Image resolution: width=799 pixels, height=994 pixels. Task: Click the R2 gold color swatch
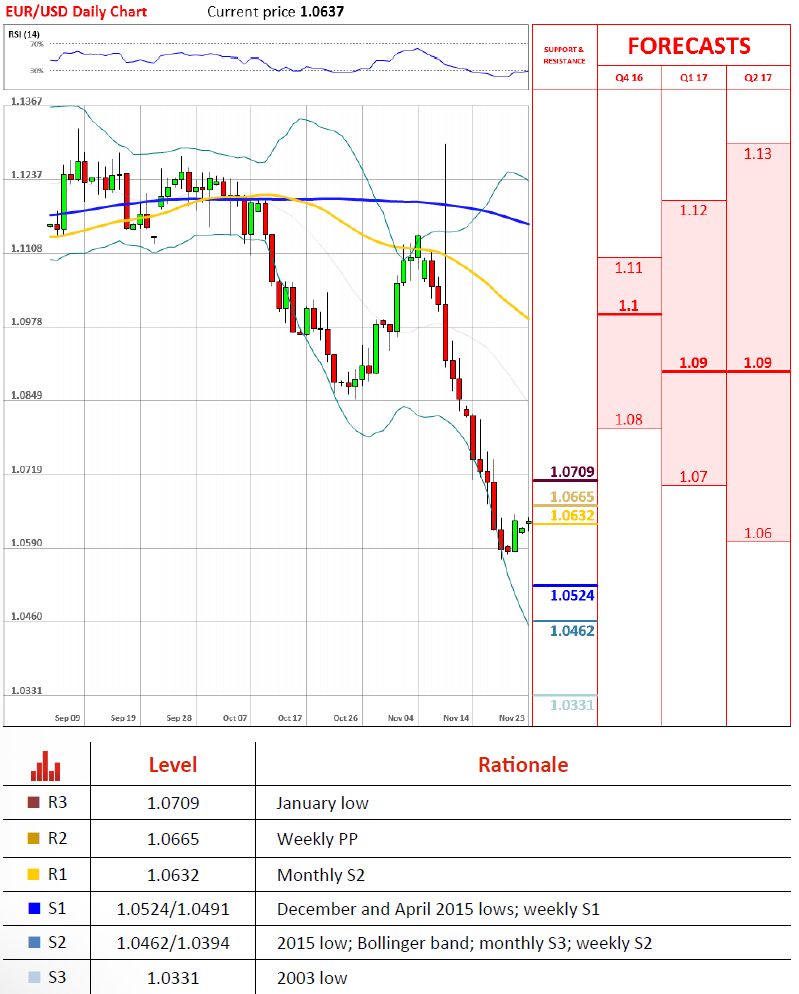[34, 838]
